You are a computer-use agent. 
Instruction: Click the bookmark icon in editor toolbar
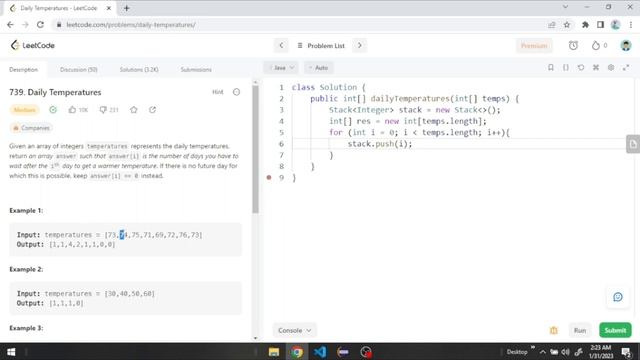click(x=551, y=67)
